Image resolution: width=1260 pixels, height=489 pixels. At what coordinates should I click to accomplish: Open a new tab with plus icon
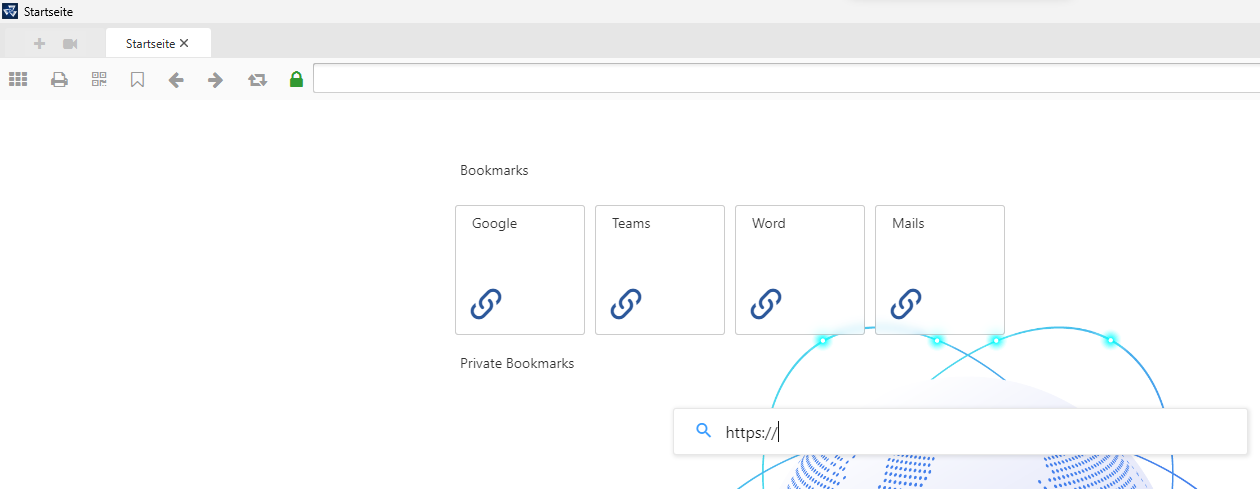[x=40, y=44]
